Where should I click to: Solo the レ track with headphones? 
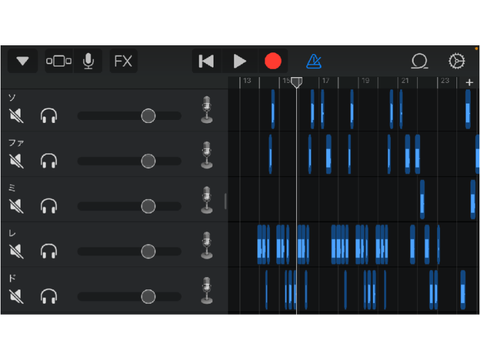(x=49, y=251)
